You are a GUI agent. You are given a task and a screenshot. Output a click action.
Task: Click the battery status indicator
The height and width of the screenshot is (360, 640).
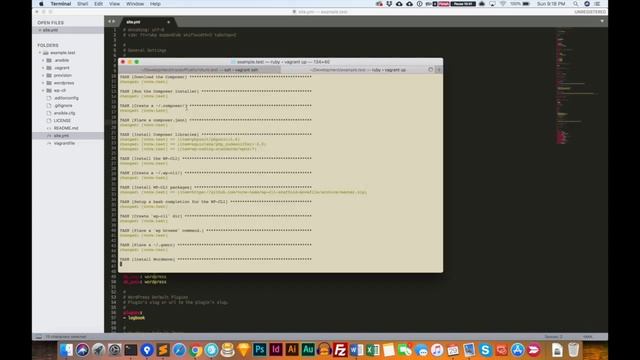526,4
